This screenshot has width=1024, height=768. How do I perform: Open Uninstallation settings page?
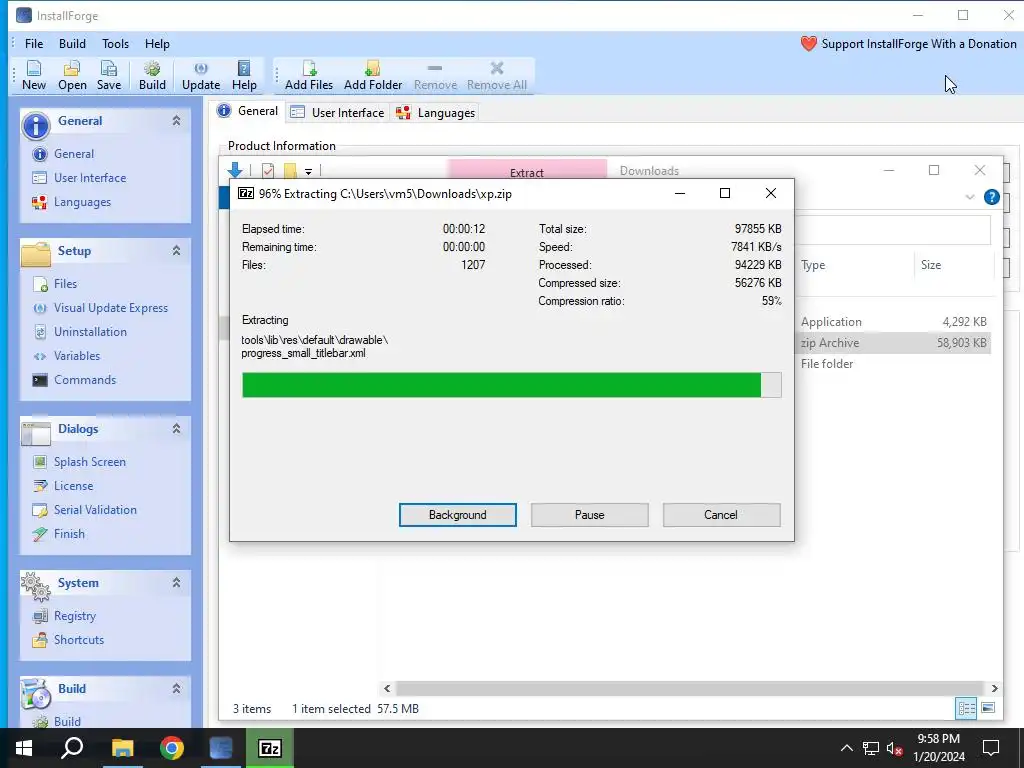point(80,332)
